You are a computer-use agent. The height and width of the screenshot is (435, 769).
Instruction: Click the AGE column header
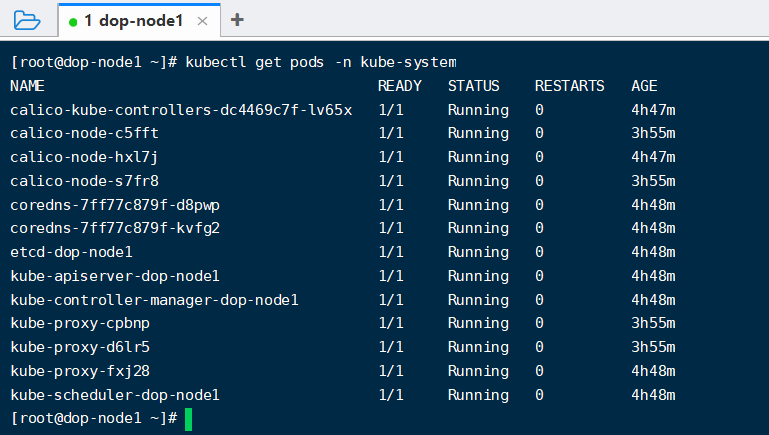click(x=645, y=86)
